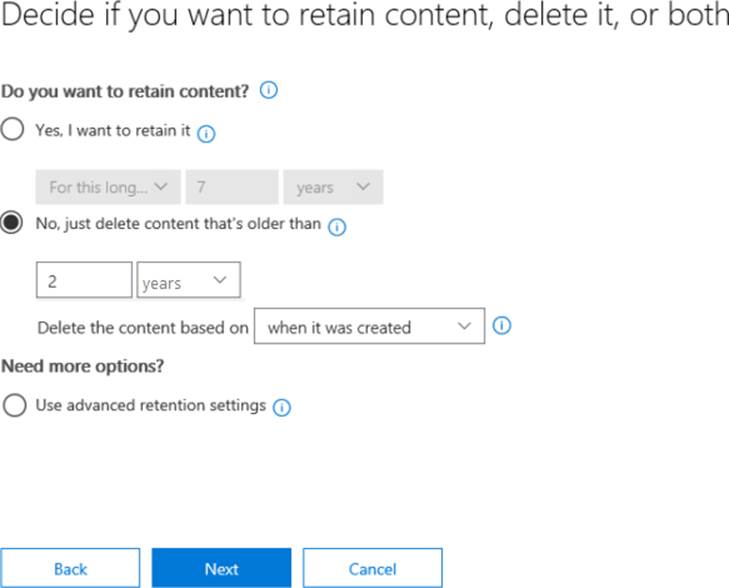This screenshot has height=588, width=729.
Task: Open info icon after 'delete content that's older than'
Action: click(337, 227)
